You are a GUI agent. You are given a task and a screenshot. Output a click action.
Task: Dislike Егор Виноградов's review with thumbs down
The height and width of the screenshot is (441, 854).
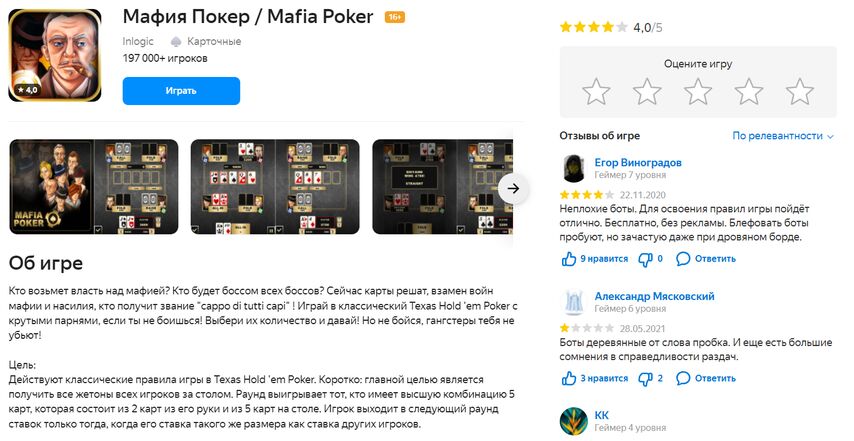(645, 259)
